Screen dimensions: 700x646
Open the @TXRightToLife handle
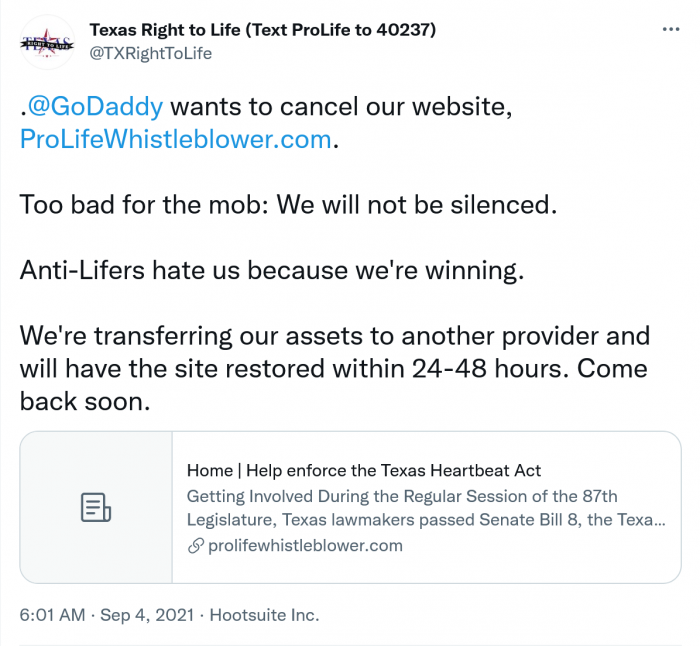[151, 53]
